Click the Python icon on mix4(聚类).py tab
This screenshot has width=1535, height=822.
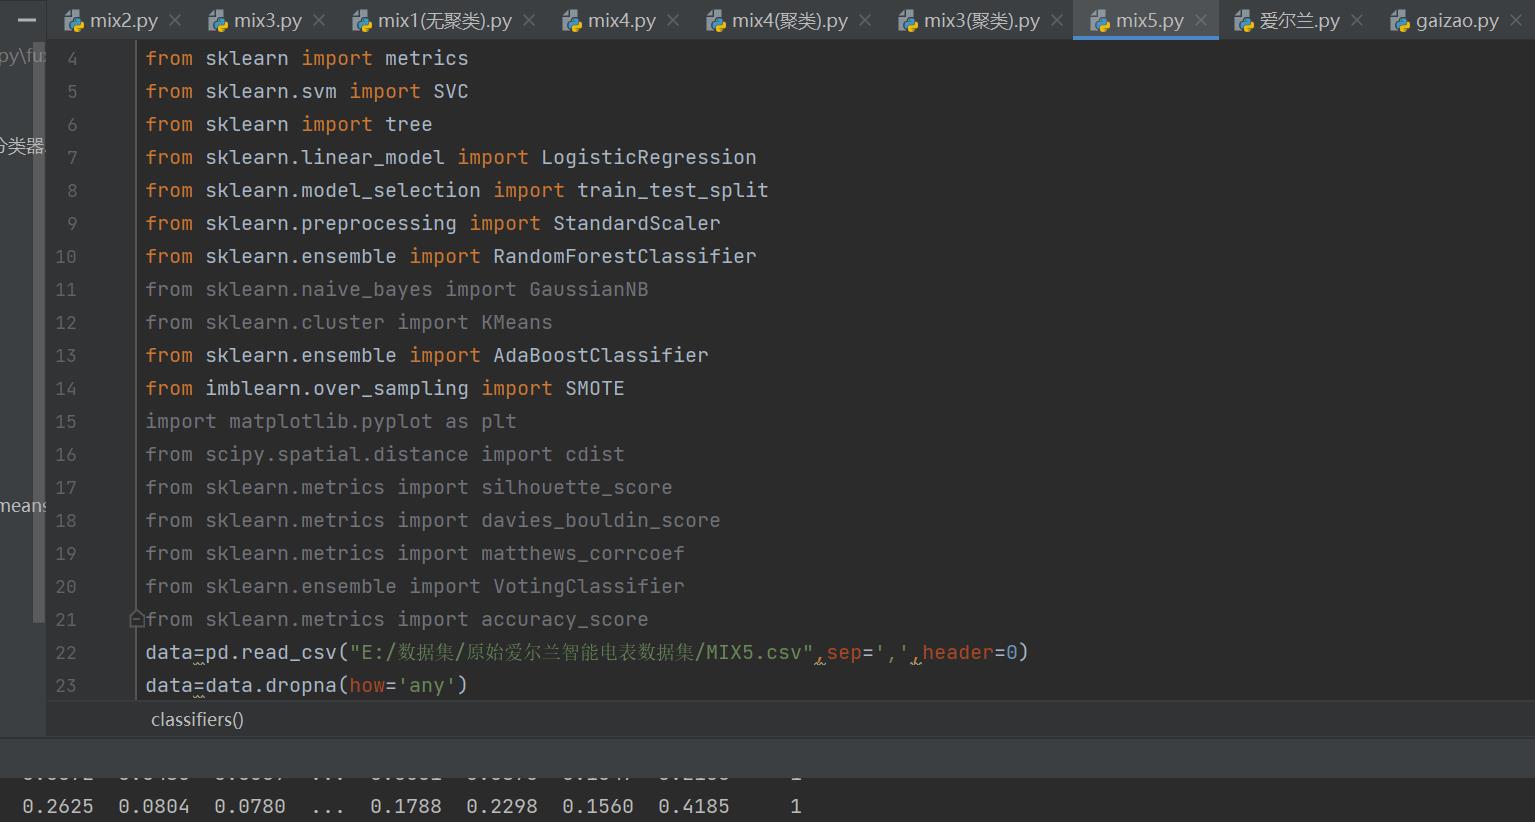click(715, 21)
